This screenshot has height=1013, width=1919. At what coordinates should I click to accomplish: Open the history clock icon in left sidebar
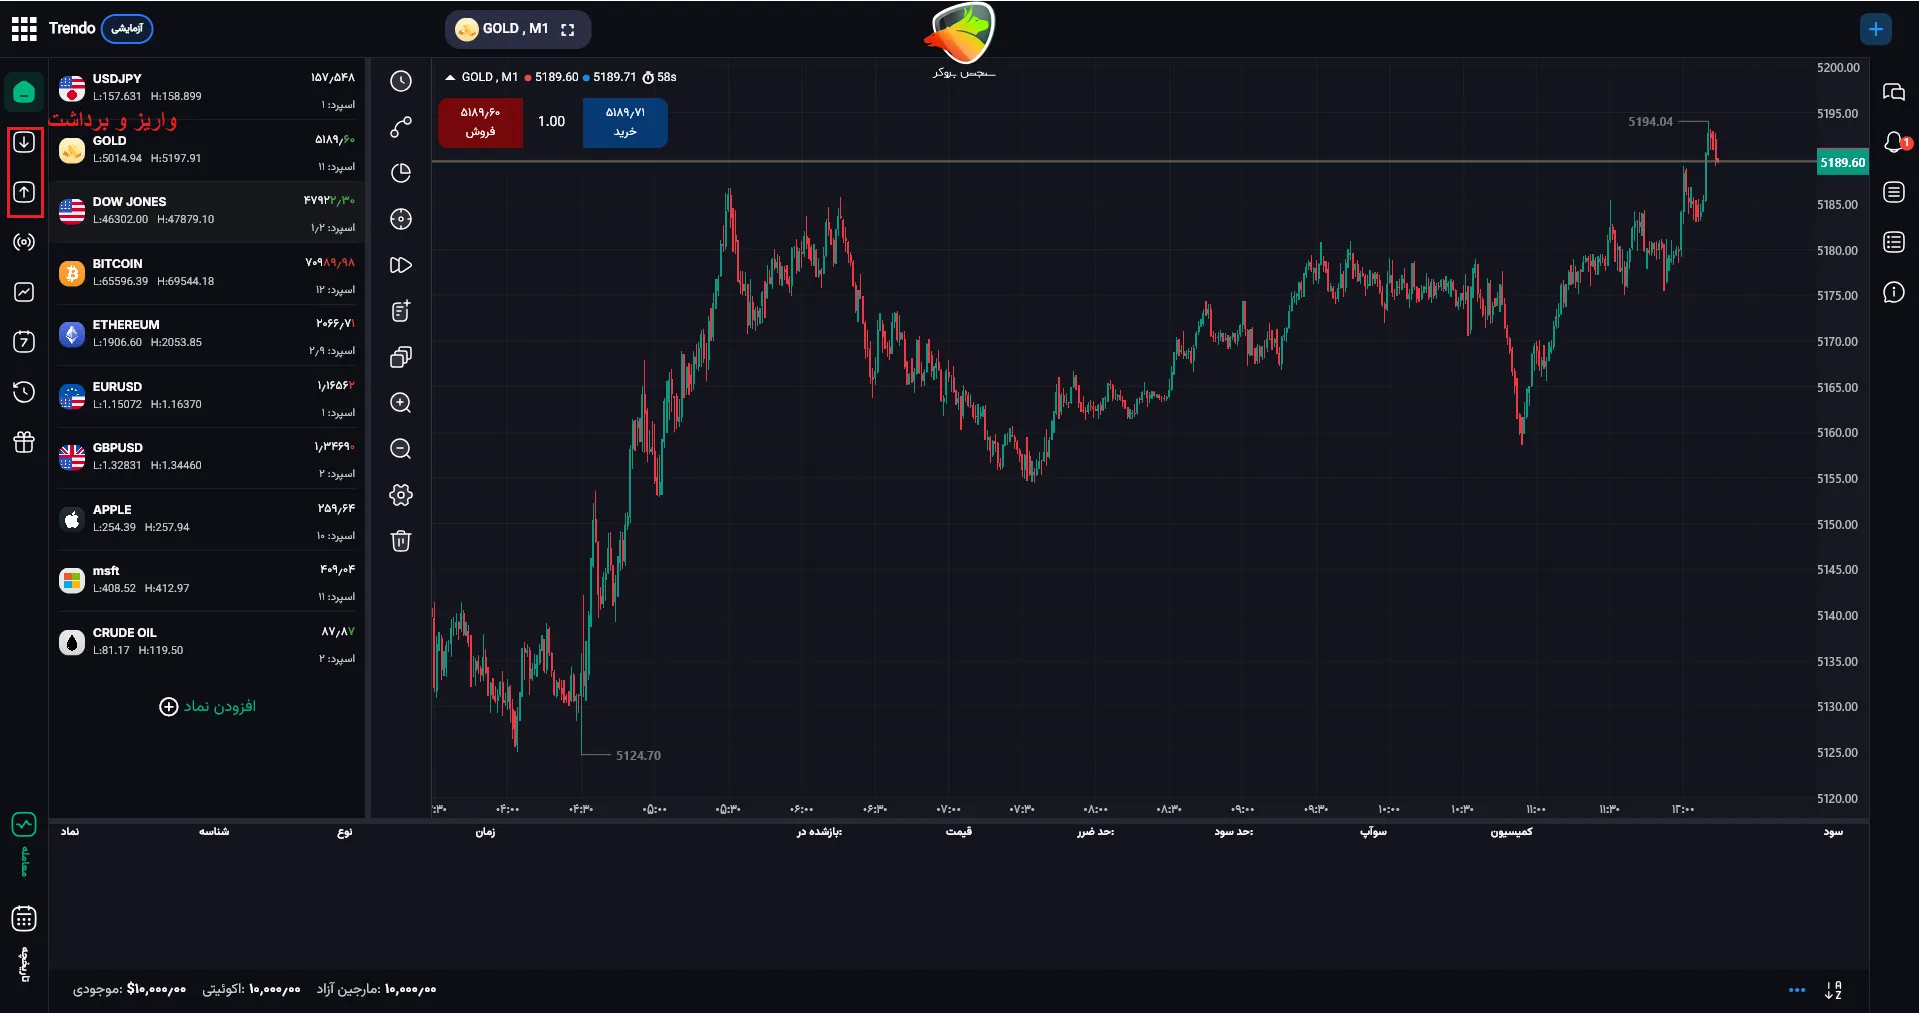[x=24, y=392]
